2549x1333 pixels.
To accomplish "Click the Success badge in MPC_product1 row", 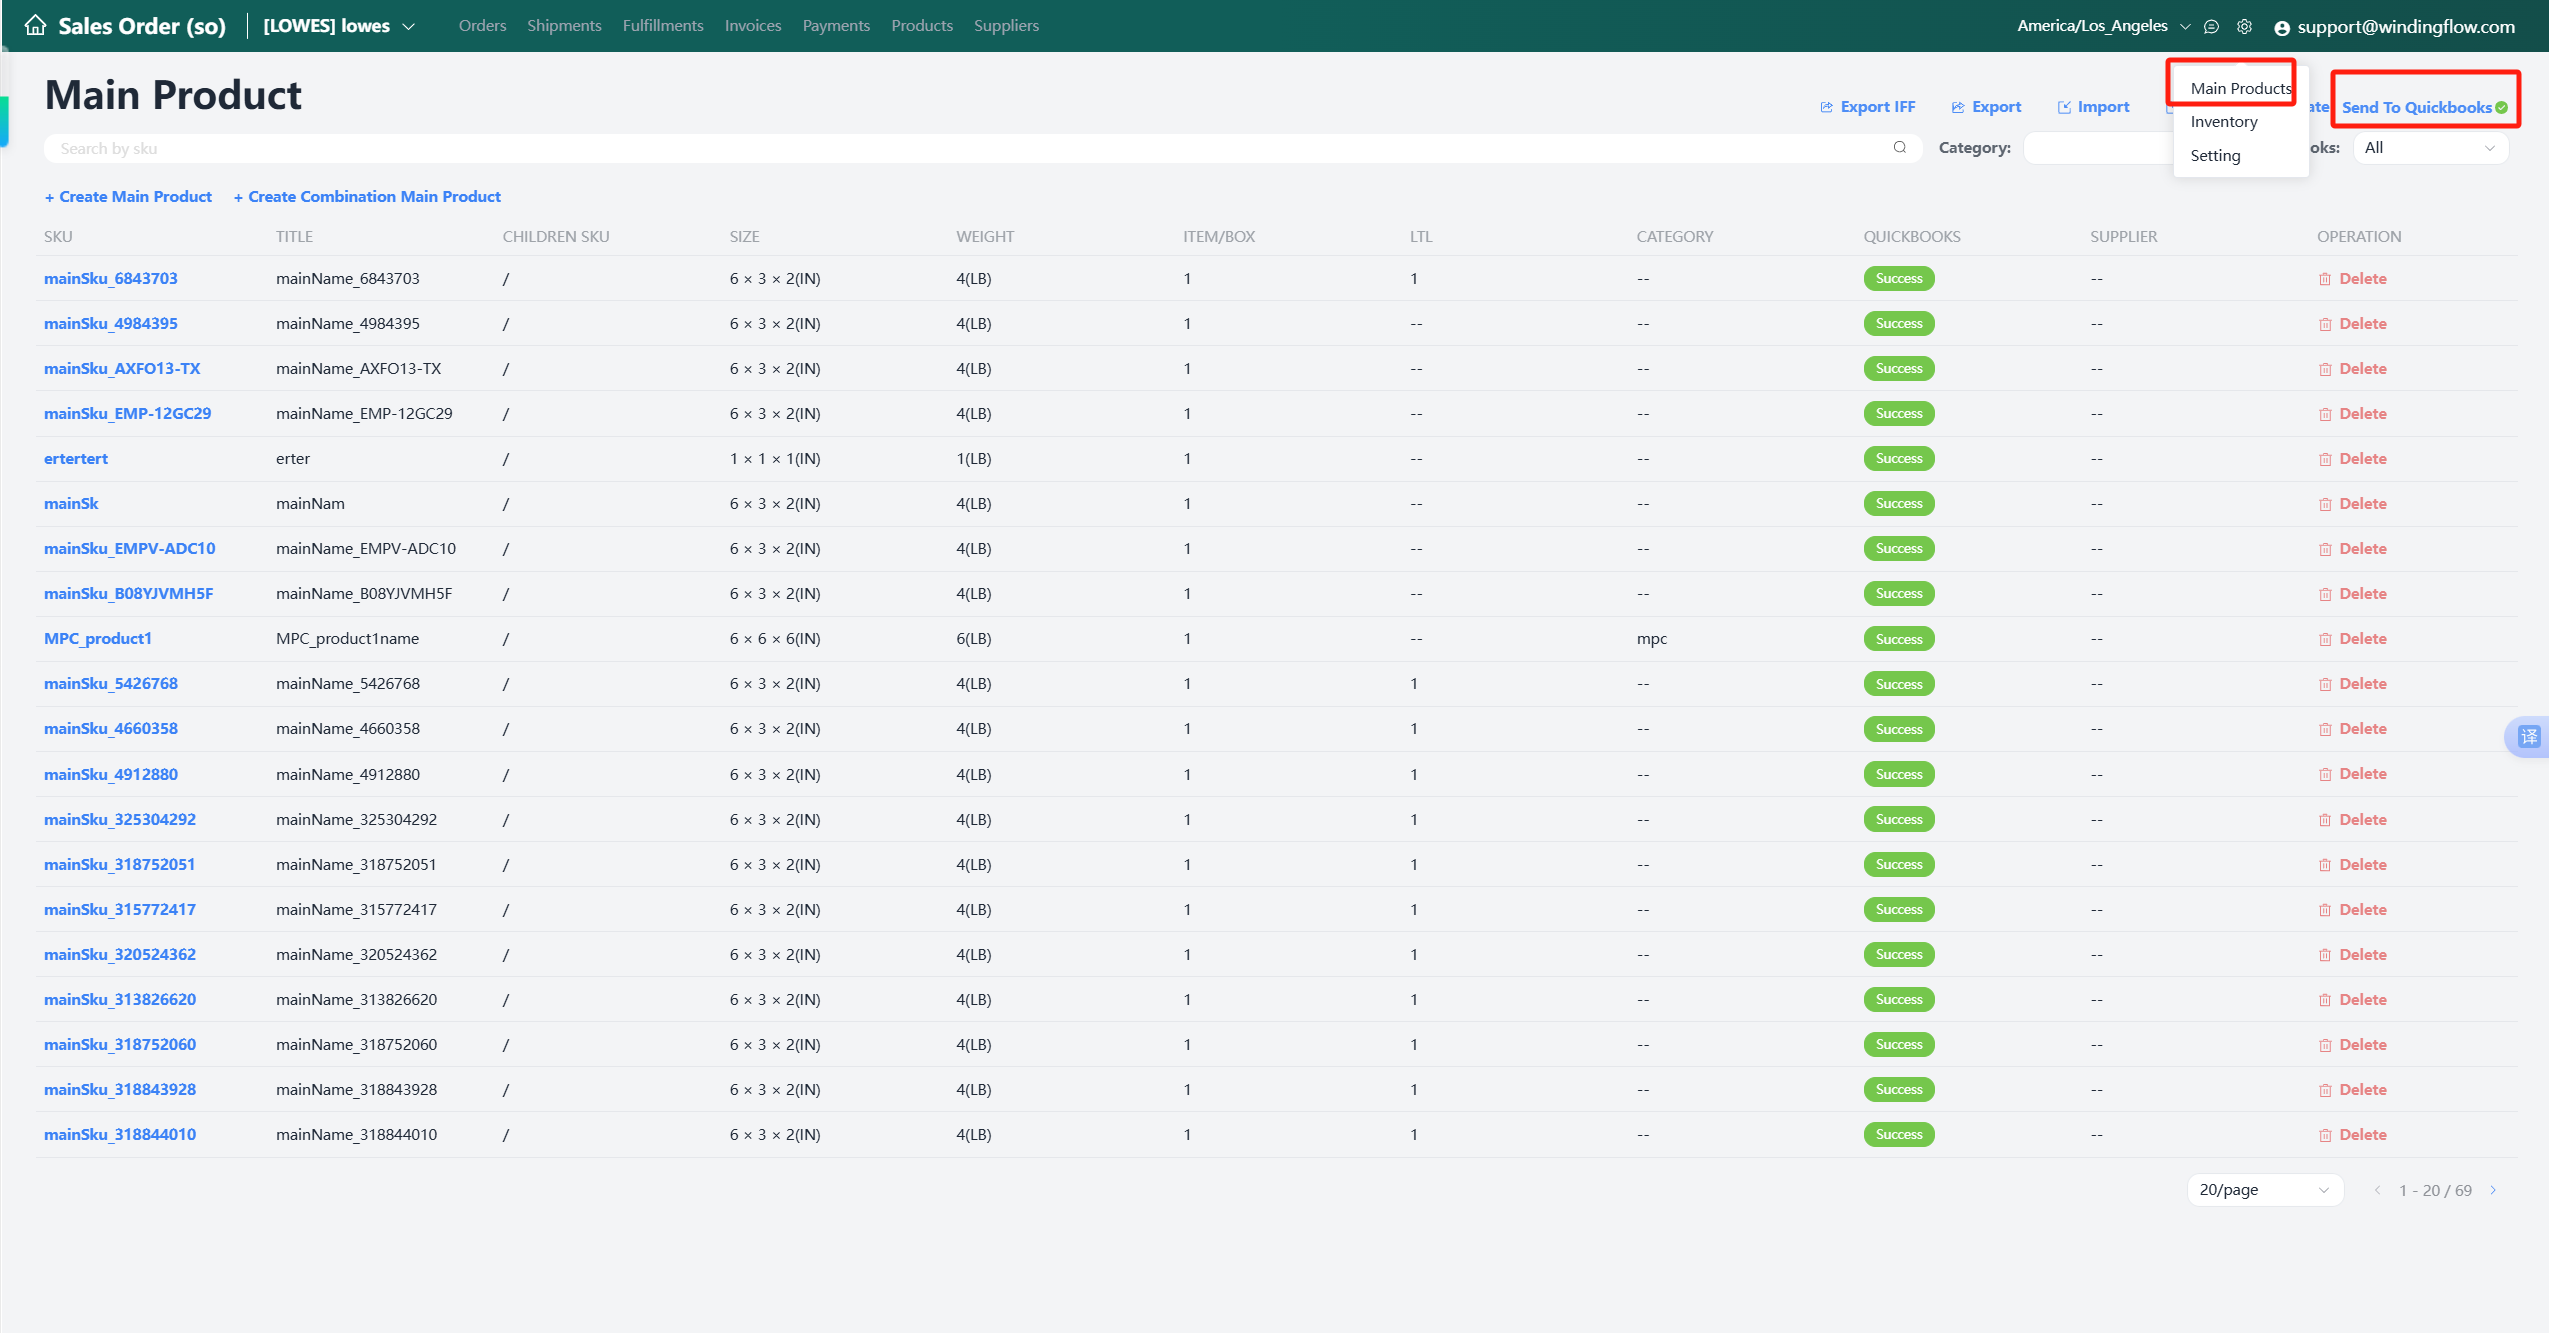I will [1898, 639].
